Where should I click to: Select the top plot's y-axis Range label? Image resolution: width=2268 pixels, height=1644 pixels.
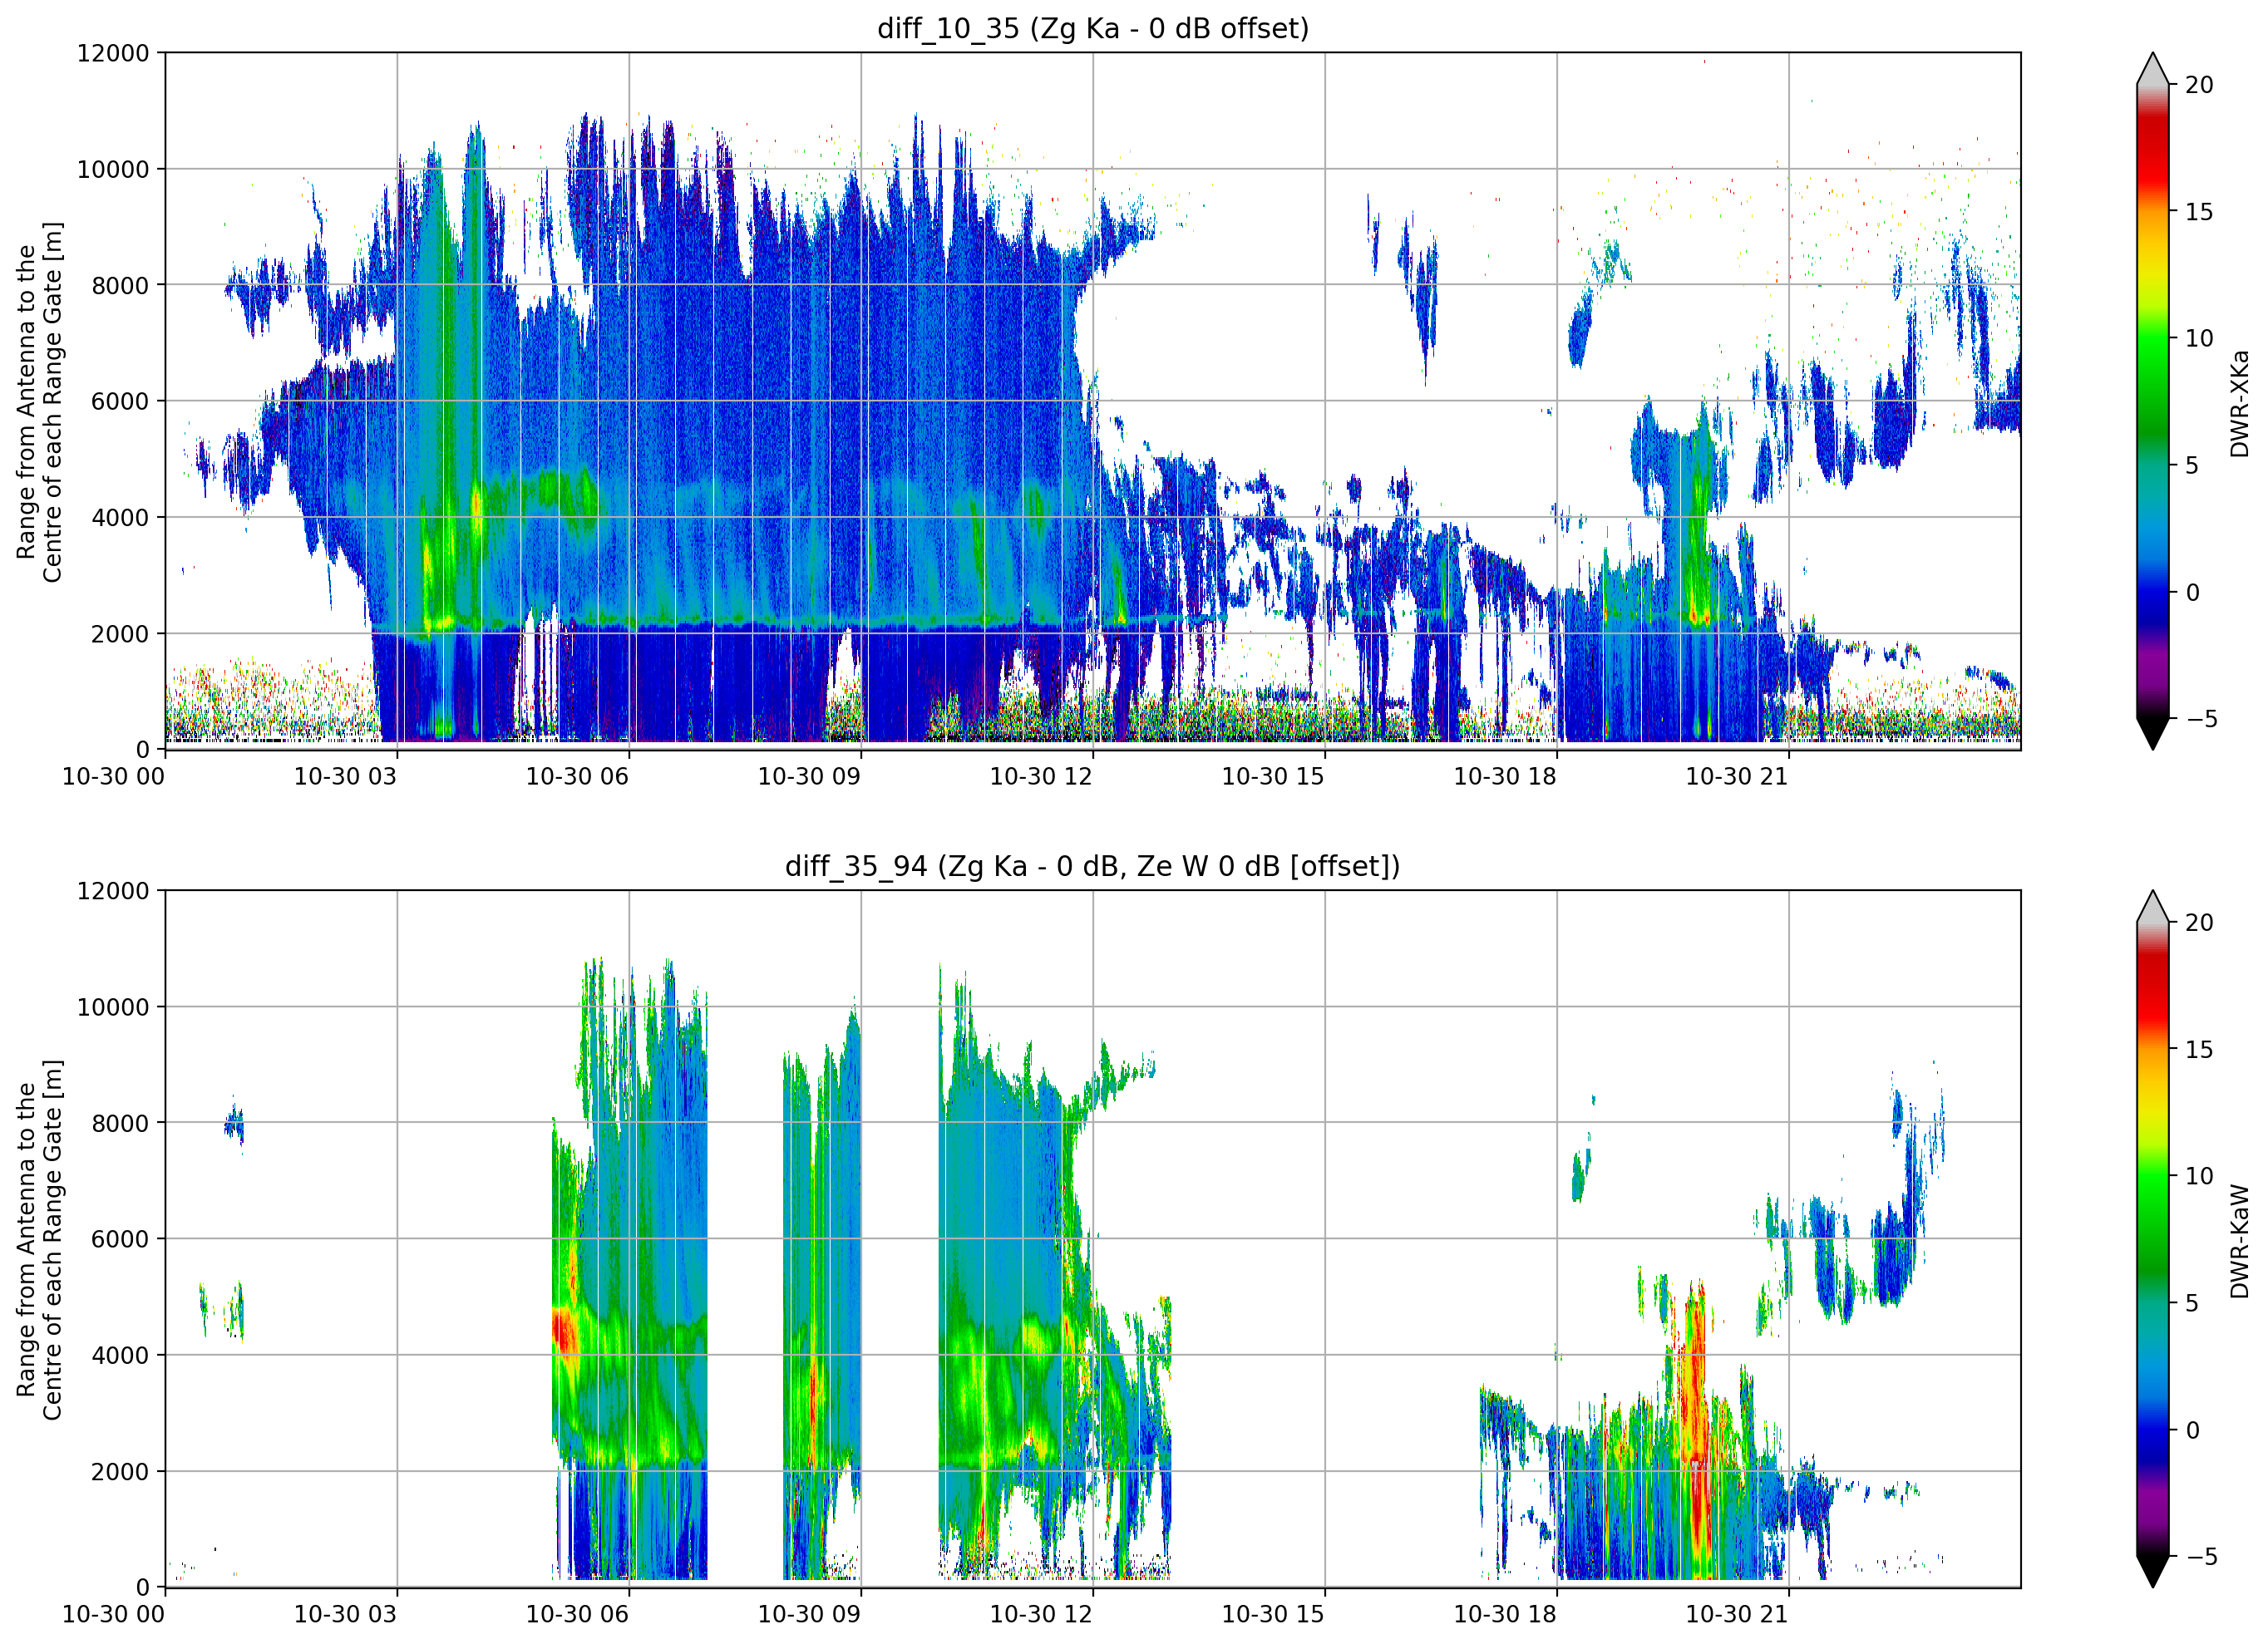[39, 402]
